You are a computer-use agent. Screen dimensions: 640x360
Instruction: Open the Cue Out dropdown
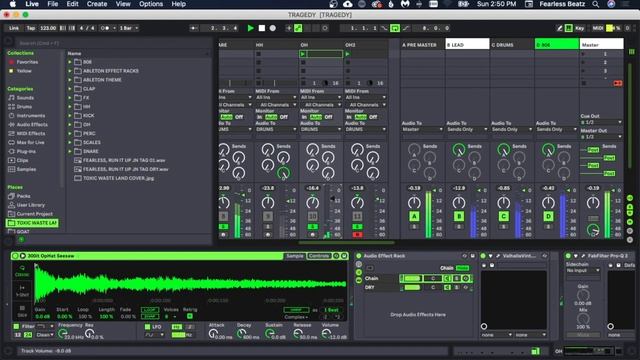(601, 122)
